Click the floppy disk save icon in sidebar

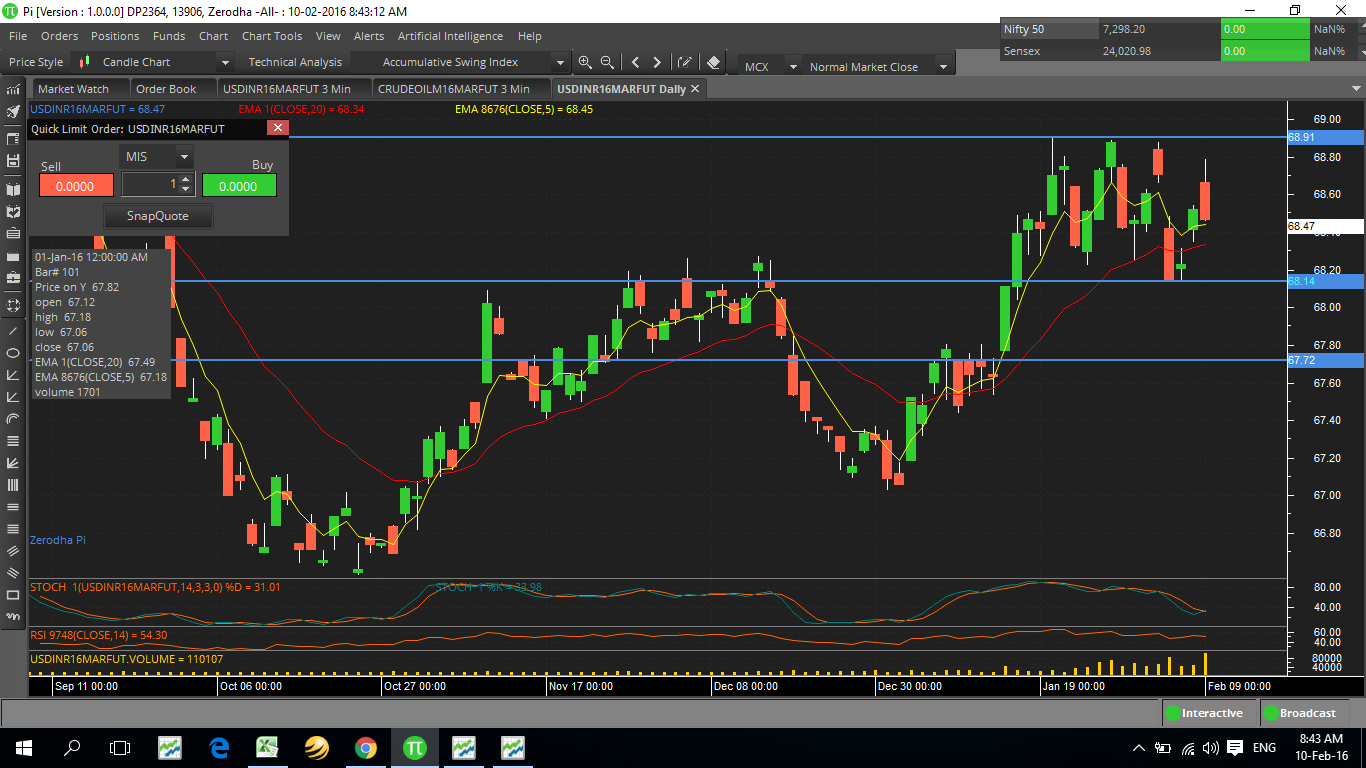13,160
